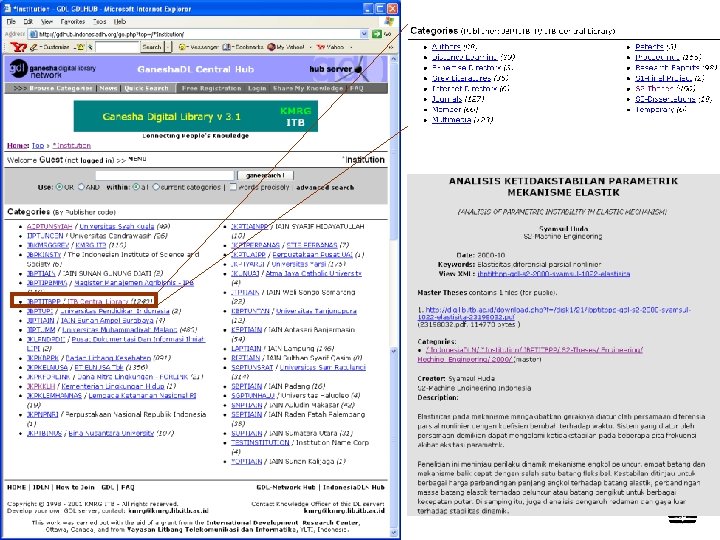Viewport: 720px width, 540px height.
Task: Open the Bina Nusantara University link
Action: pyautogui.click(x=111, y=433)
